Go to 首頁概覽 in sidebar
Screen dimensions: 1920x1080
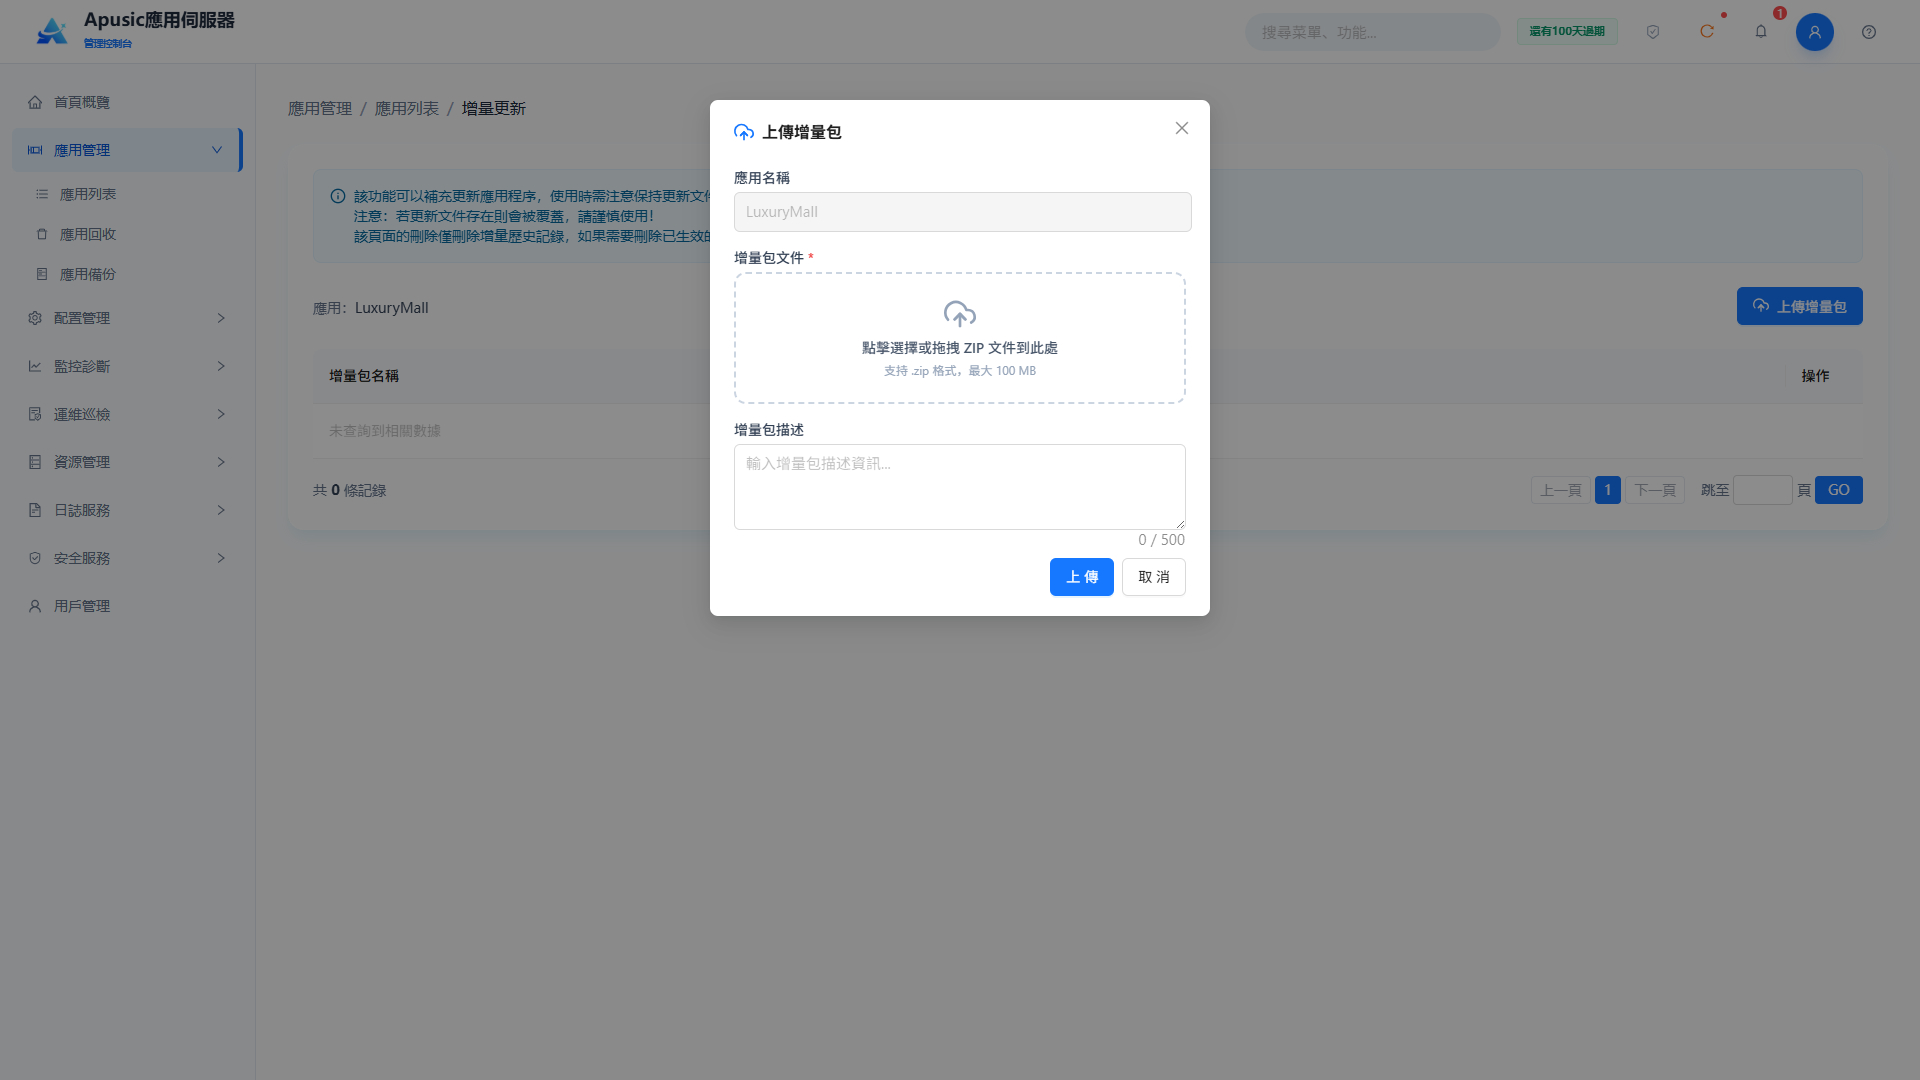[127, 102]
